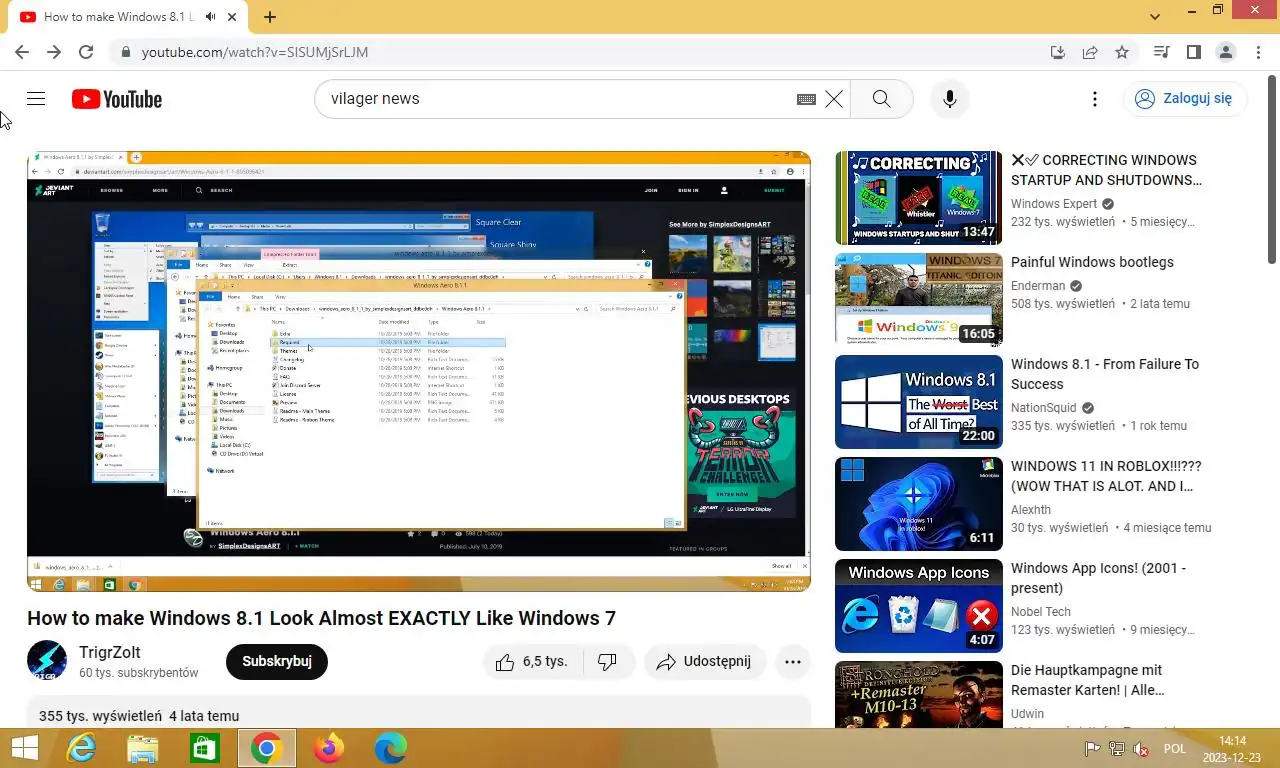Open Chrome side panel
The width and height of the screenshot is (1280, 768).
click(1193, 52)
